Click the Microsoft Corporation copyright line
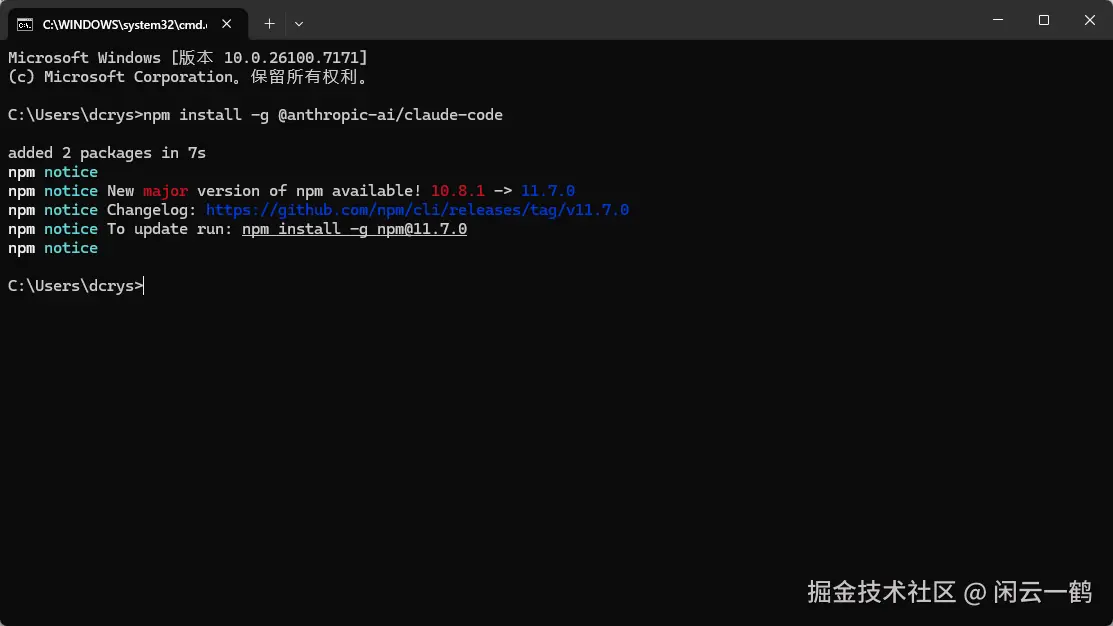Image resolution: width=1113 pixels, height=626 pixels. coord(188,77)
